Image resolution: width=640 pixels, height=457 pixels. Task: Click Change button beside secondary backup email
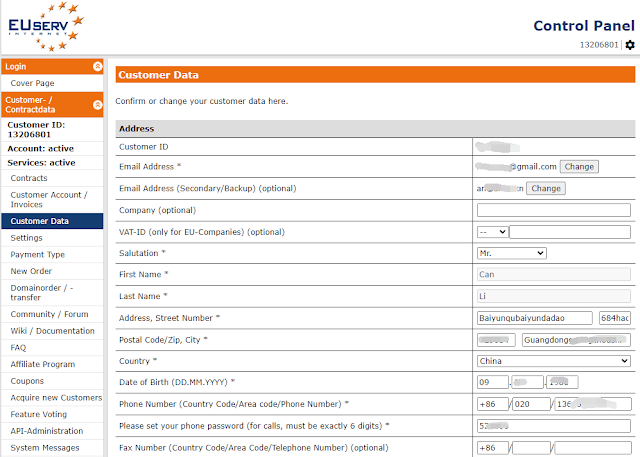coord(545,188)
